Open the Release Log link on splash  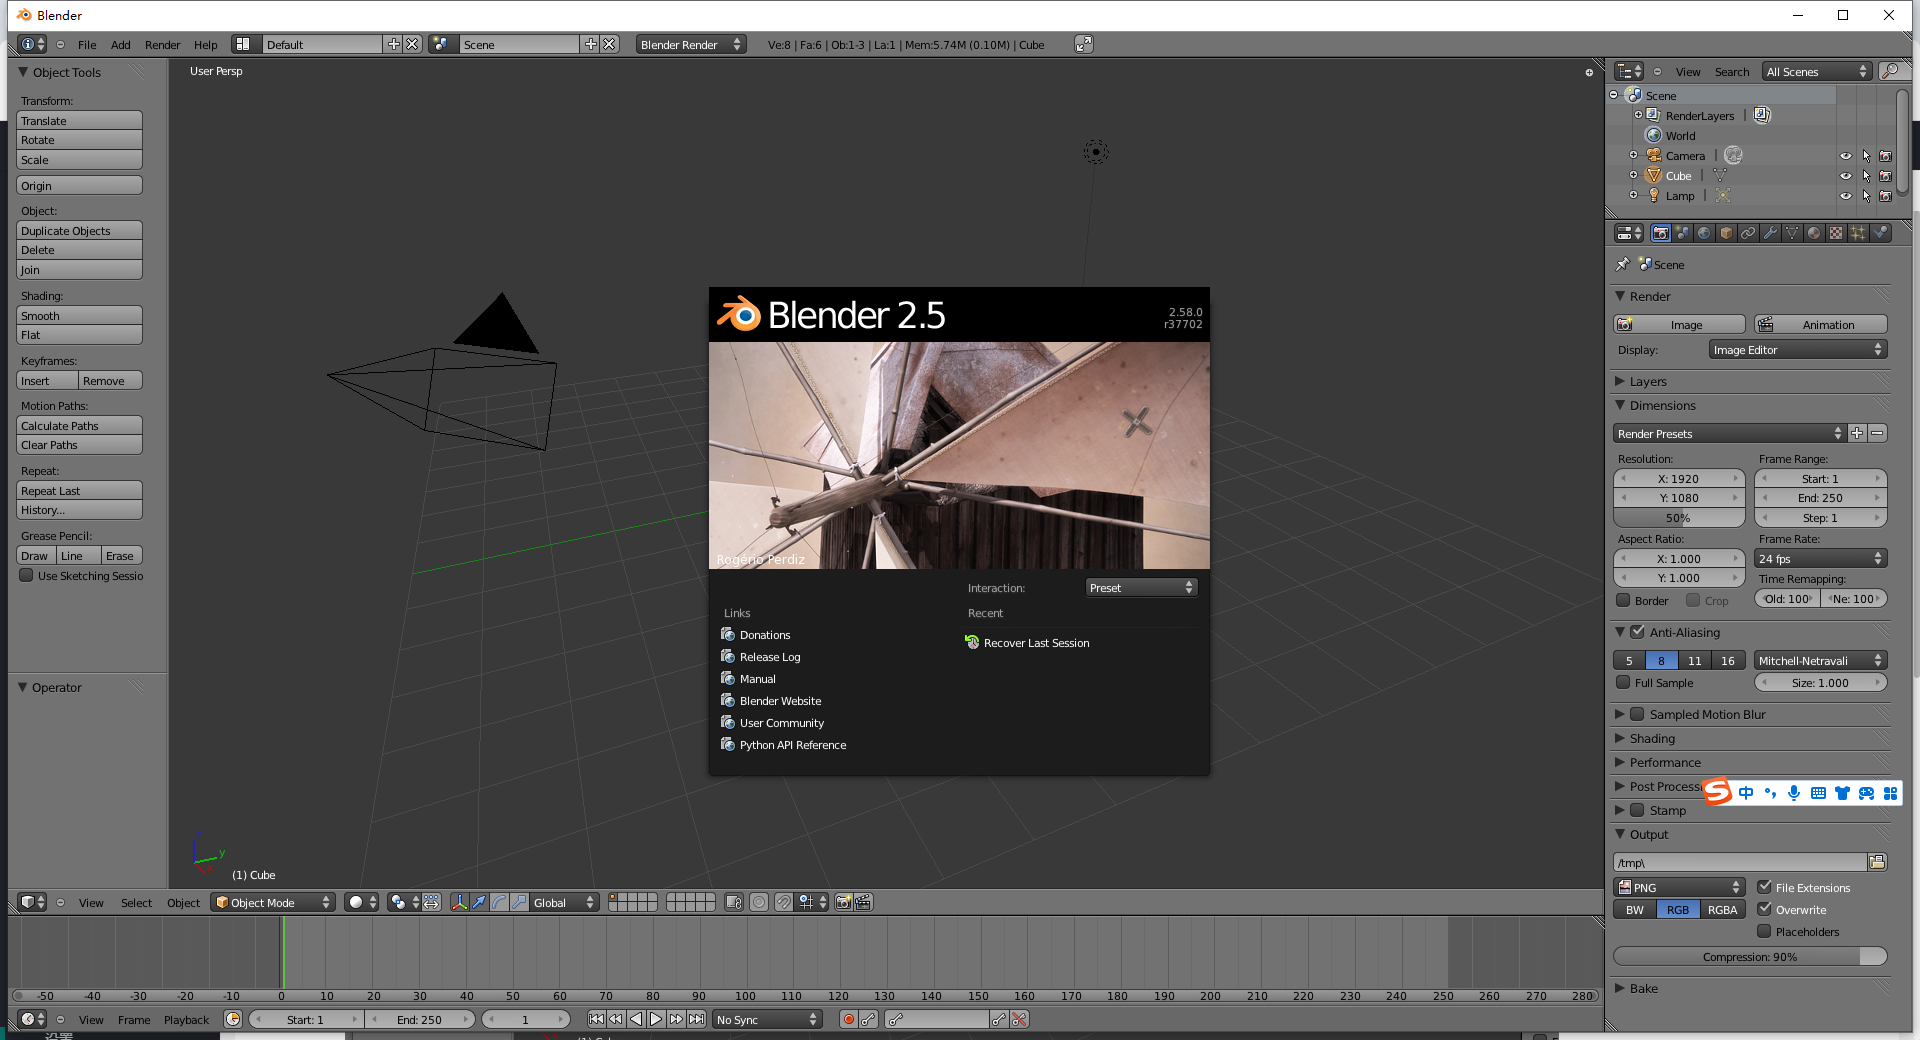(769, 656)
